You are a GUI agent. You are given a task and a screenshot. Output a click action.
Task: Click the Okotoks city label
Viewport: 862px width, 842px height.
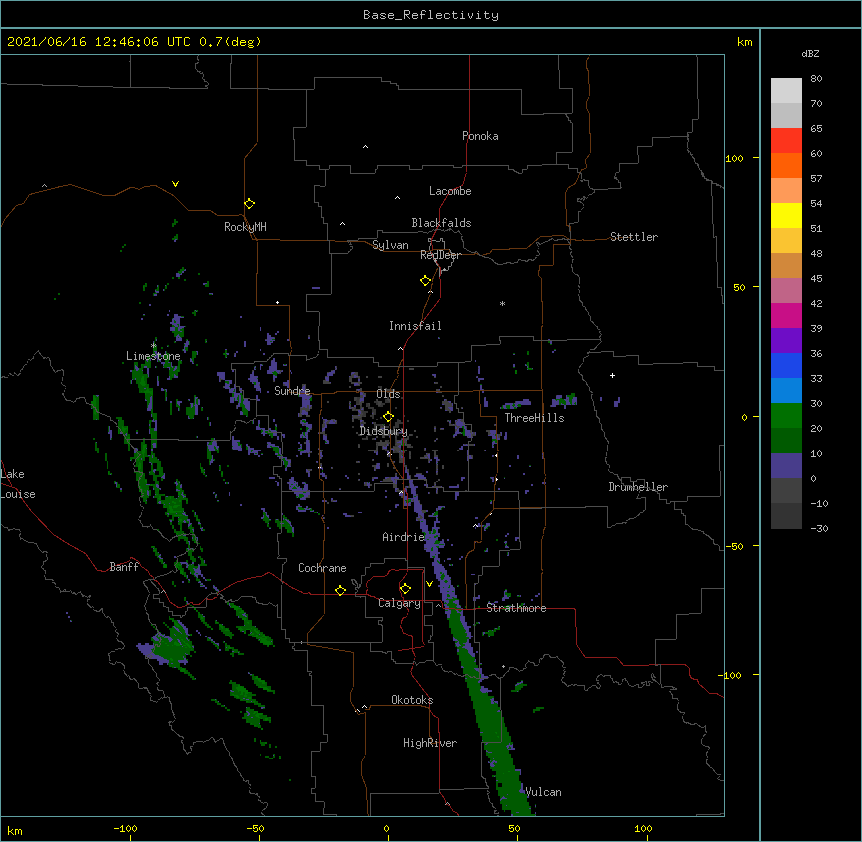coord(412,700)
